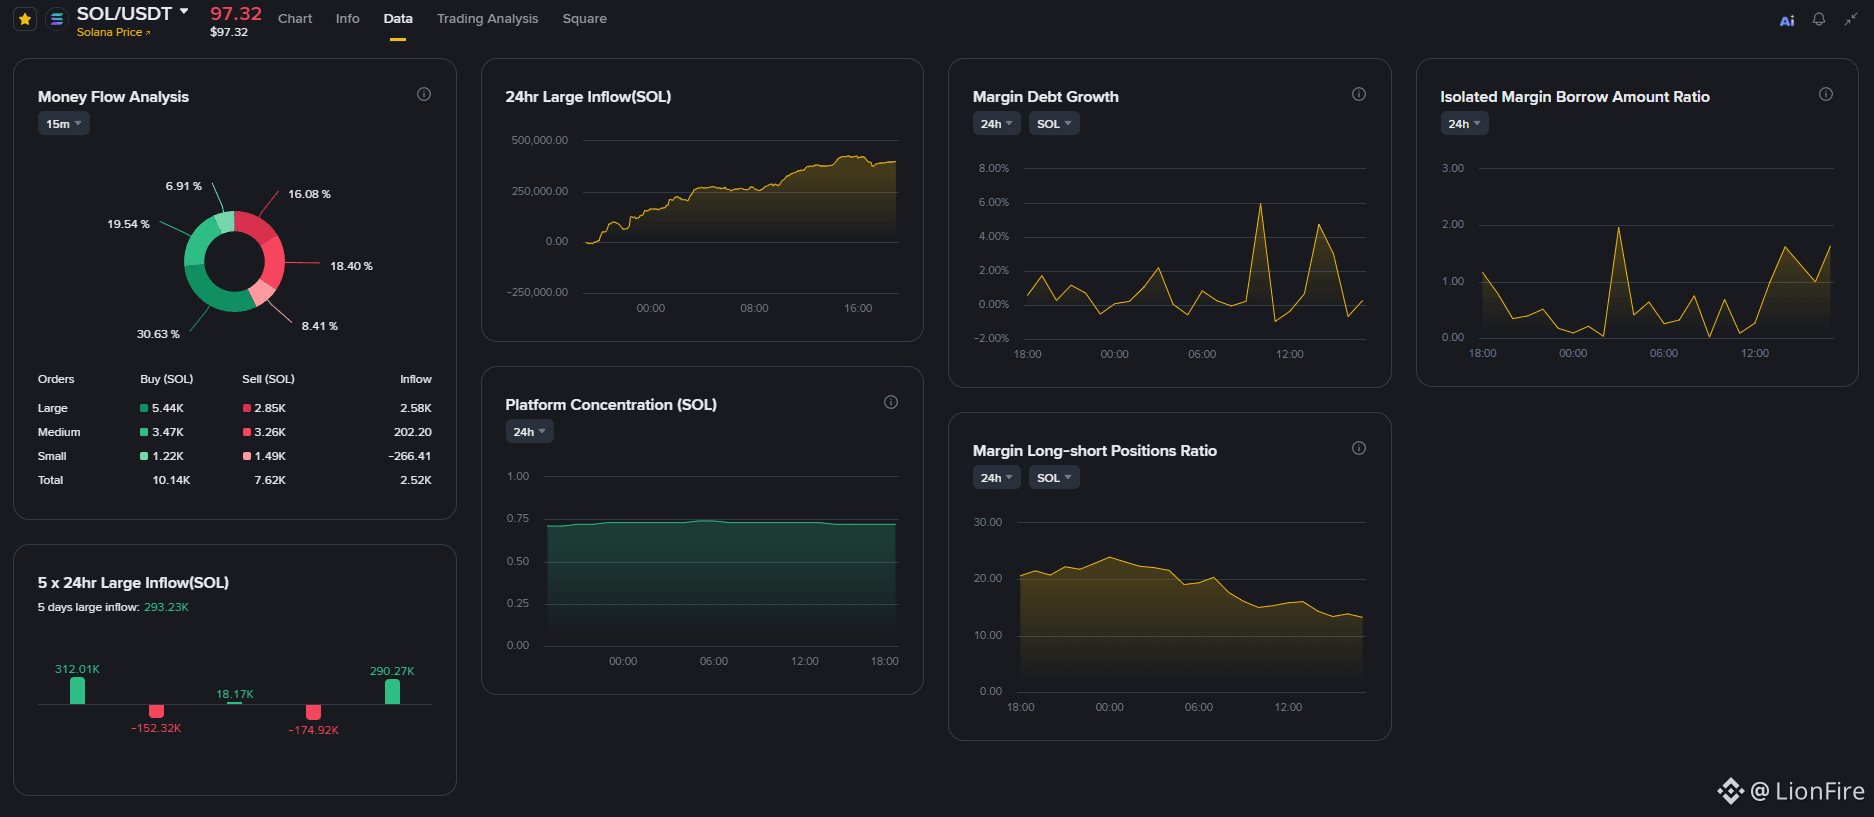Switch to the Chart tab
The width and height of the screenshot is (1874, 817).
tap(295, 19)
